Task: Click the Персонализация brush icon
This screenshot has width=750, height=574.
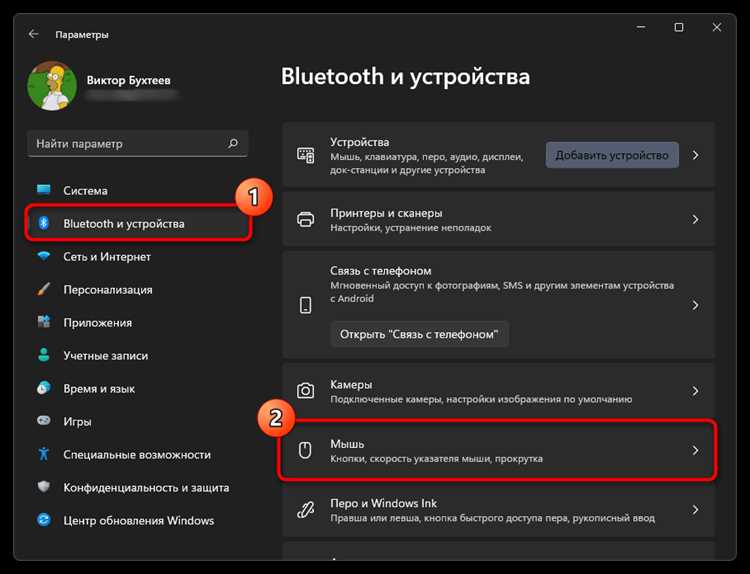Action: (44, 289)
